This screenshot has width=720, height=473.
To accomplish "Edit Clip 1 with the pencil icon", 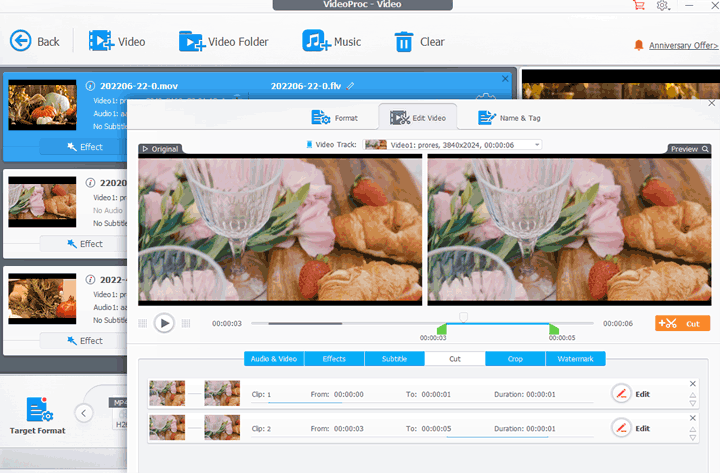I will click(621, 394).
